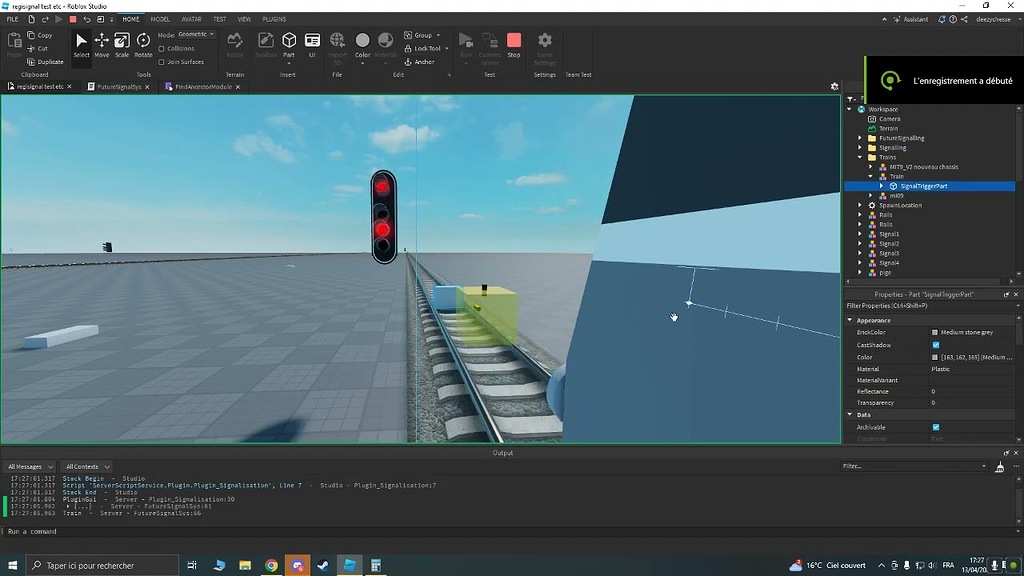Viewport: 1024px width, 576px height.
Task: Enable the Collisions checkbox
Action: click(x=162, y=48)
